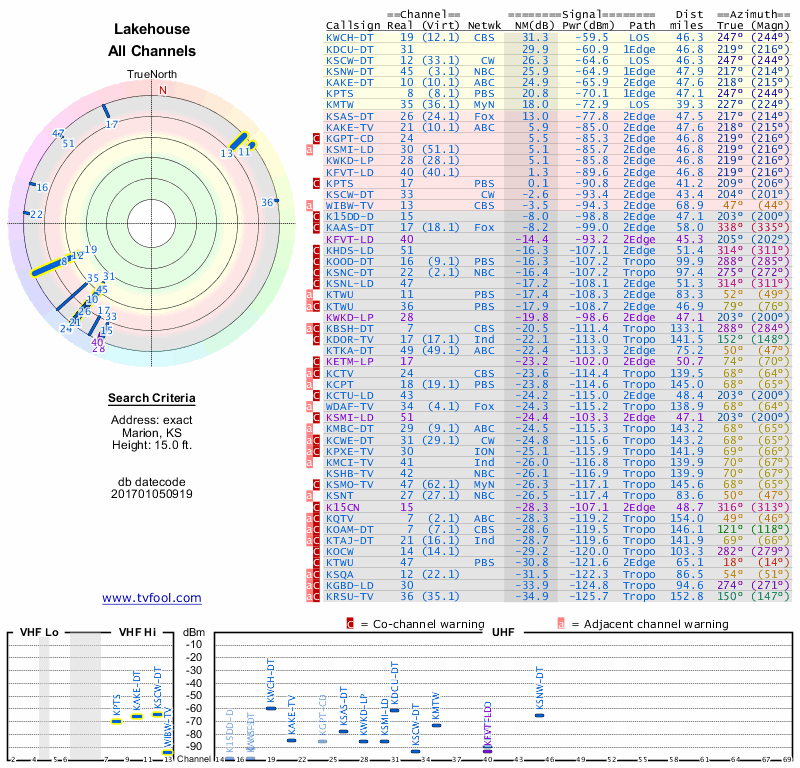Screen dimensions: 800x768
Task: Click adjacent channel icon next to WDAF-TV
Action: click(x=311, y=407)
